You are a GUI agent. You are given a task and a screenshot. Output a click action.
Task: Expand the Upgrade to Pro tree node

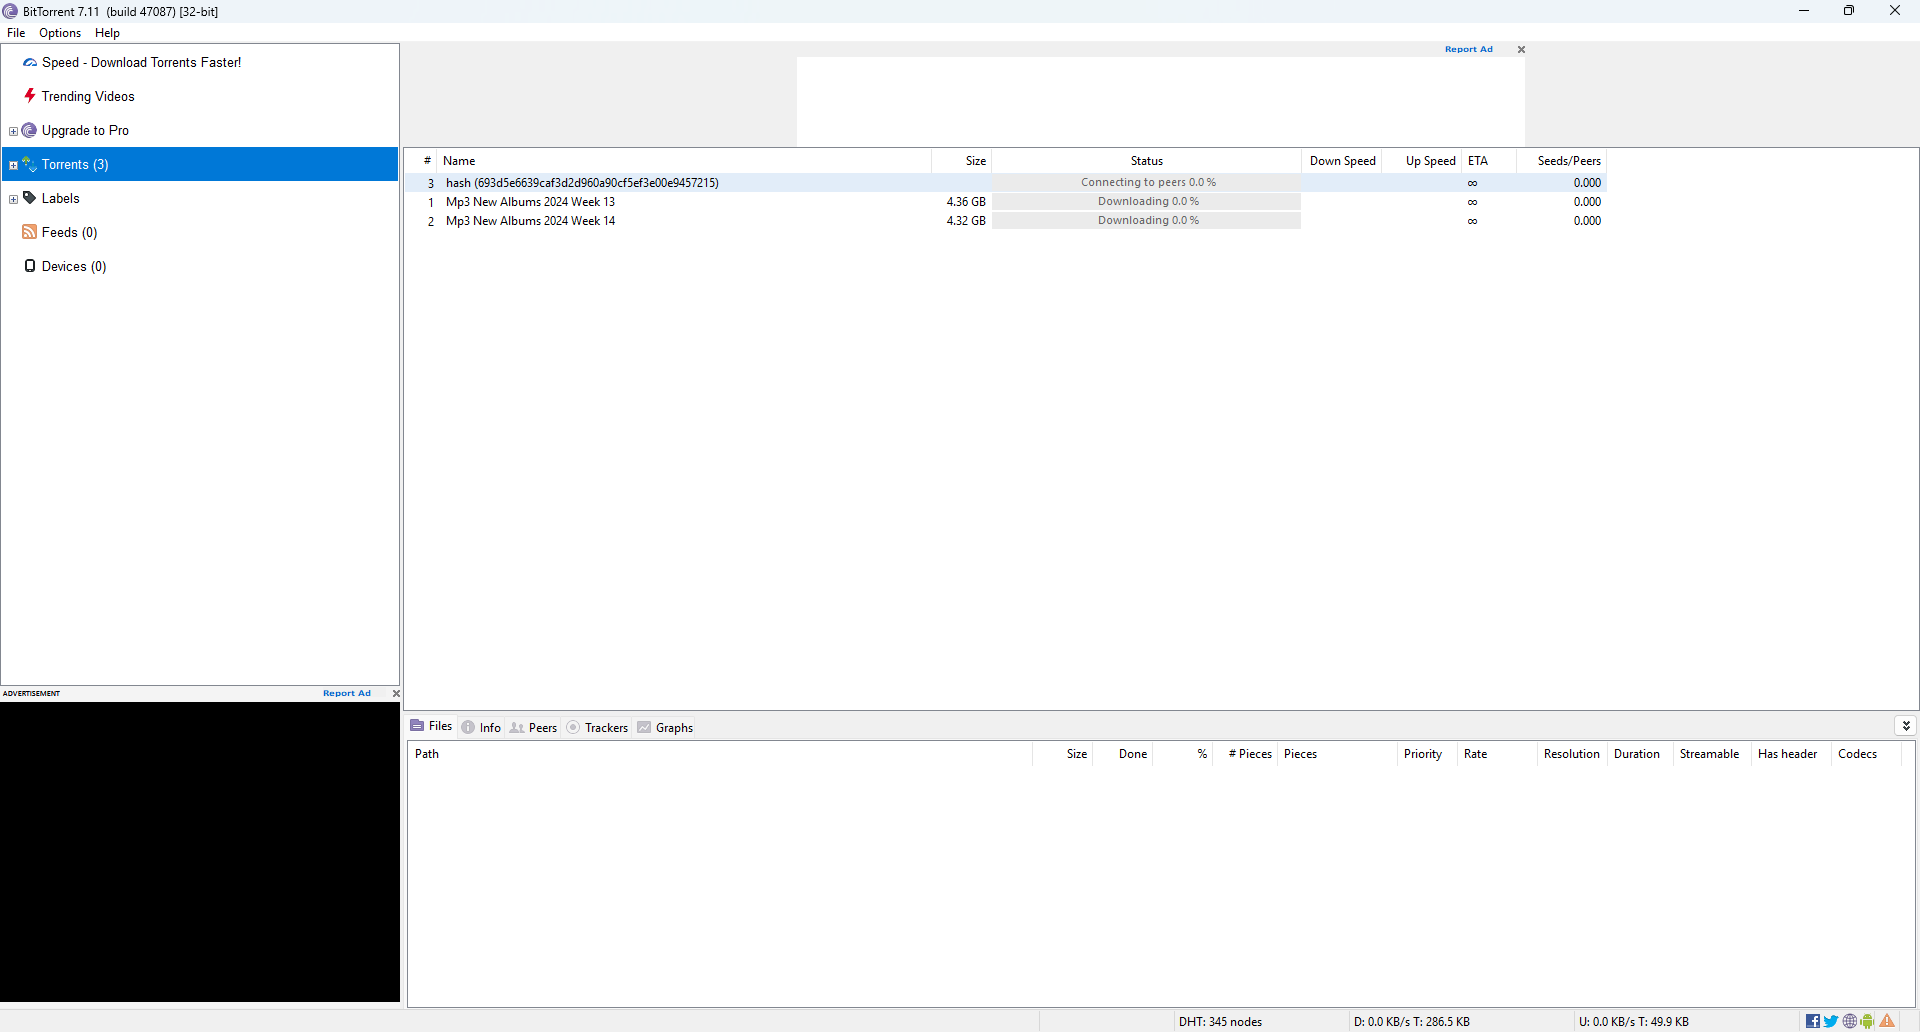click(13, 131)
